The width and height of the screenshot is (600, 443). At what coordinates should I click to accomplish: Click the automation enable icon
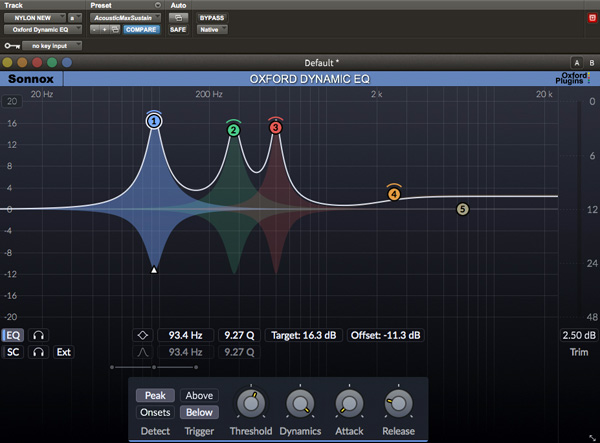[178, 18]
